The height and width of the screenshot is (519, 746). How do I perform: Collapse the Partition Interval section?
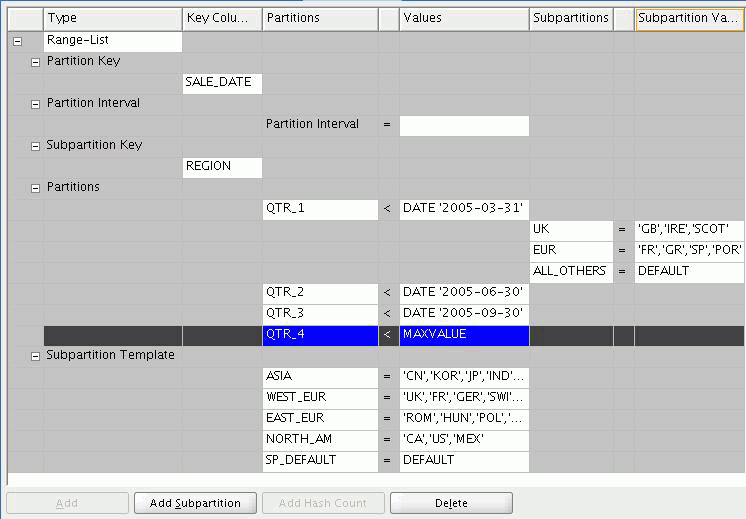click(x=36, y=104)
